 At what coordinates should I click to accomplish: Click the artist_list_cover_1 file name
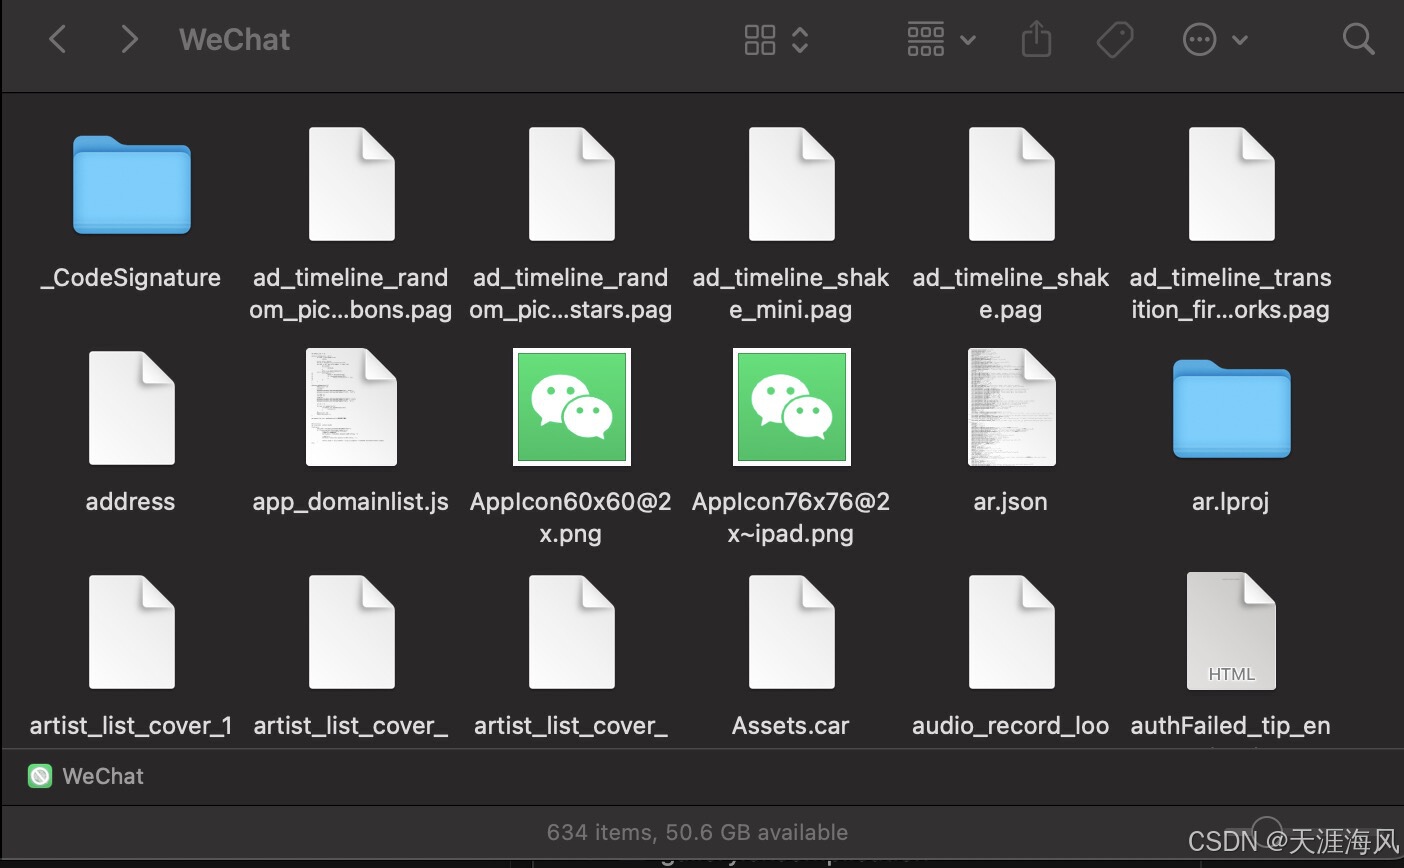point(131,726)
